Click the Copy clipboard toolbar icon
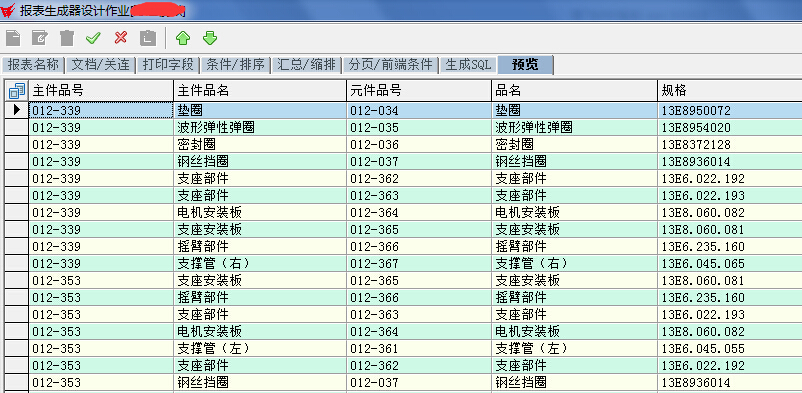 click(x=148, y=38)
